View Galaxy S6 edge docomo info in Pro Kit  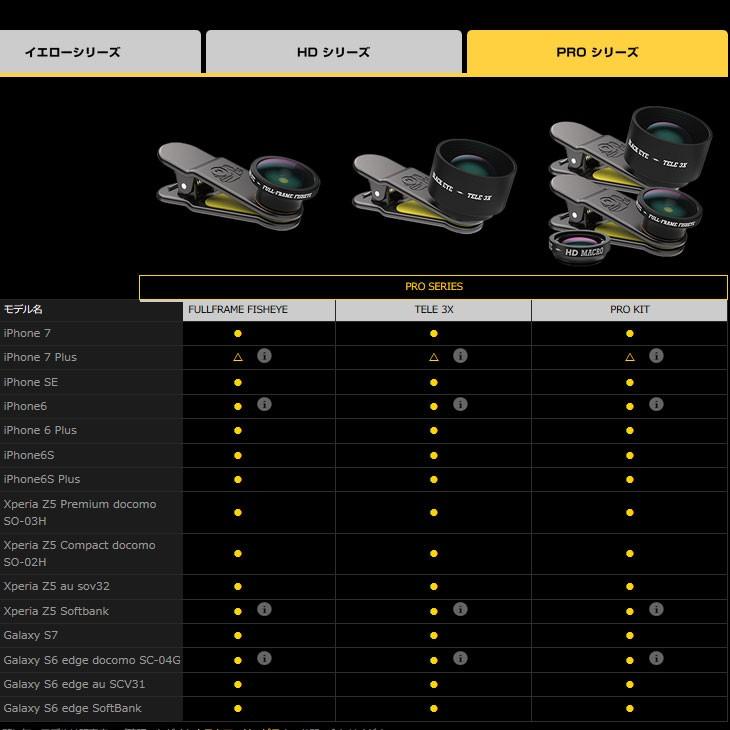click(656, 659)
